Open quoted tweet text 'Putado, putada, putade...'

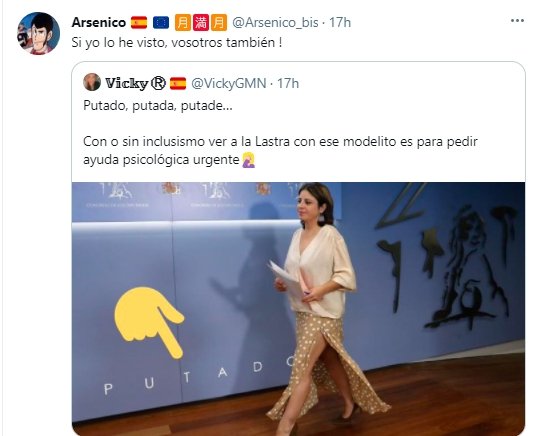158,106
